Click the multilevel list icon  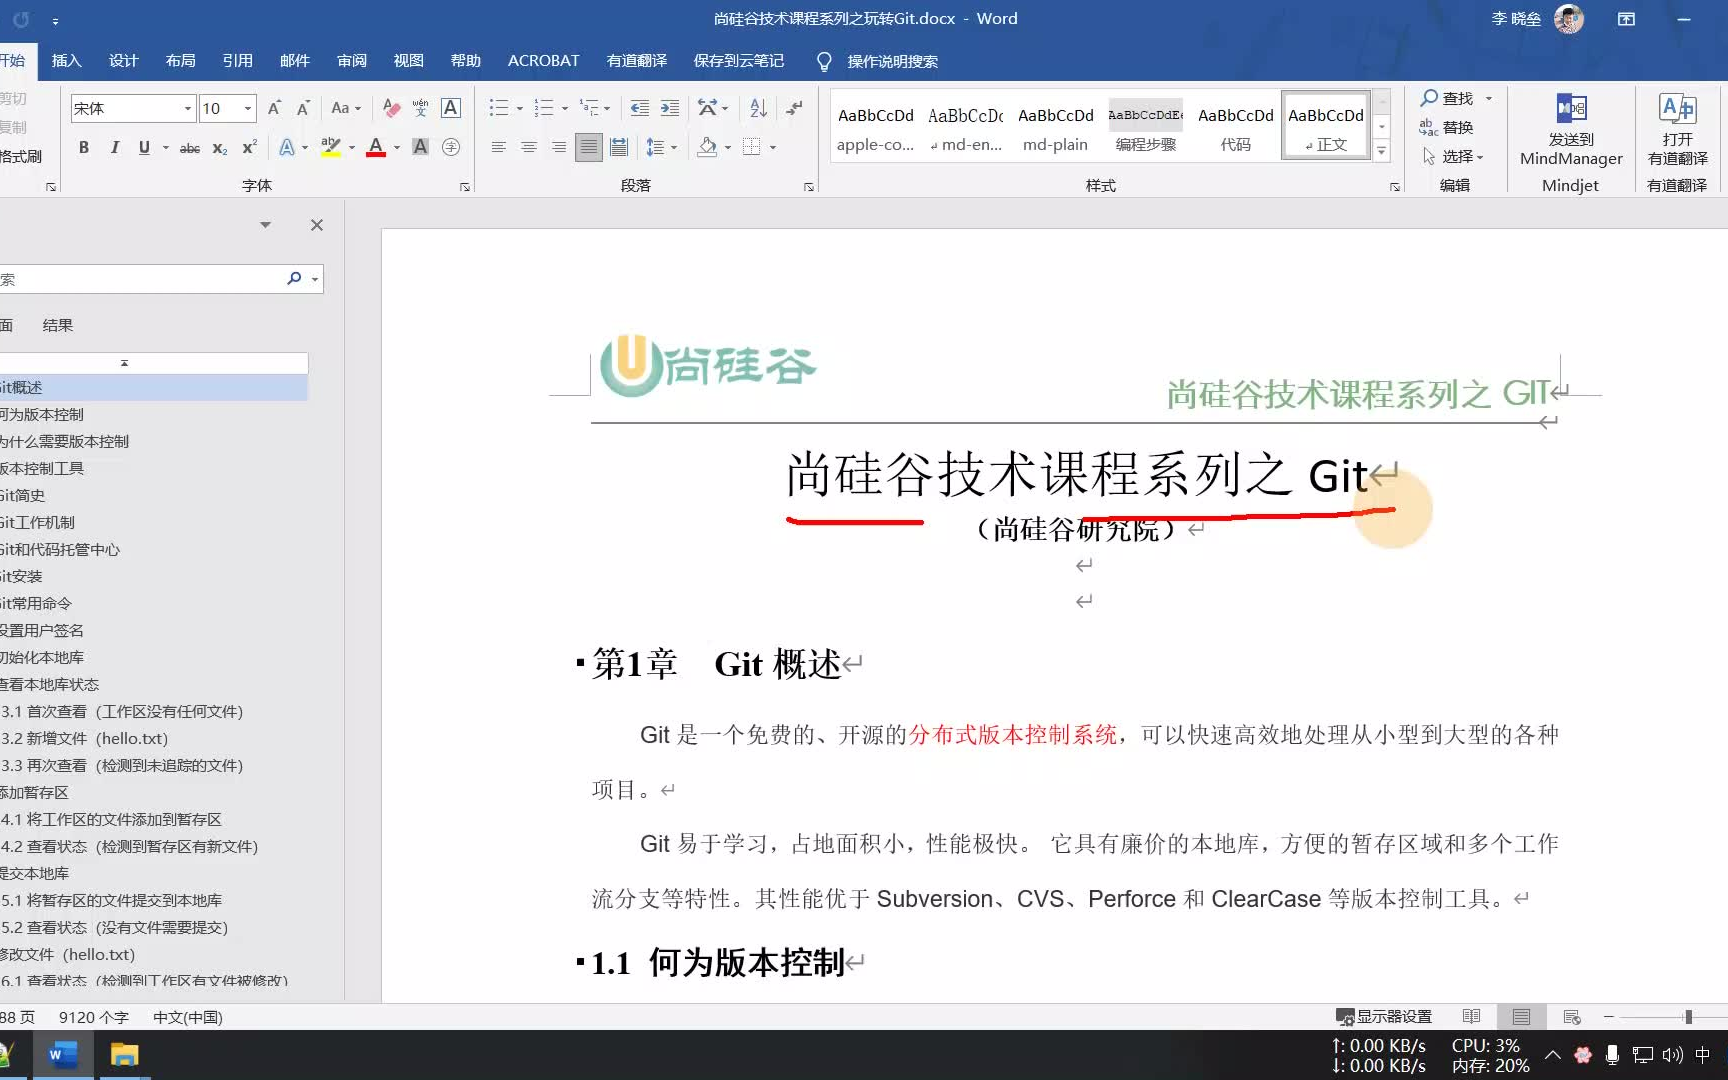[x=589, y=108]
